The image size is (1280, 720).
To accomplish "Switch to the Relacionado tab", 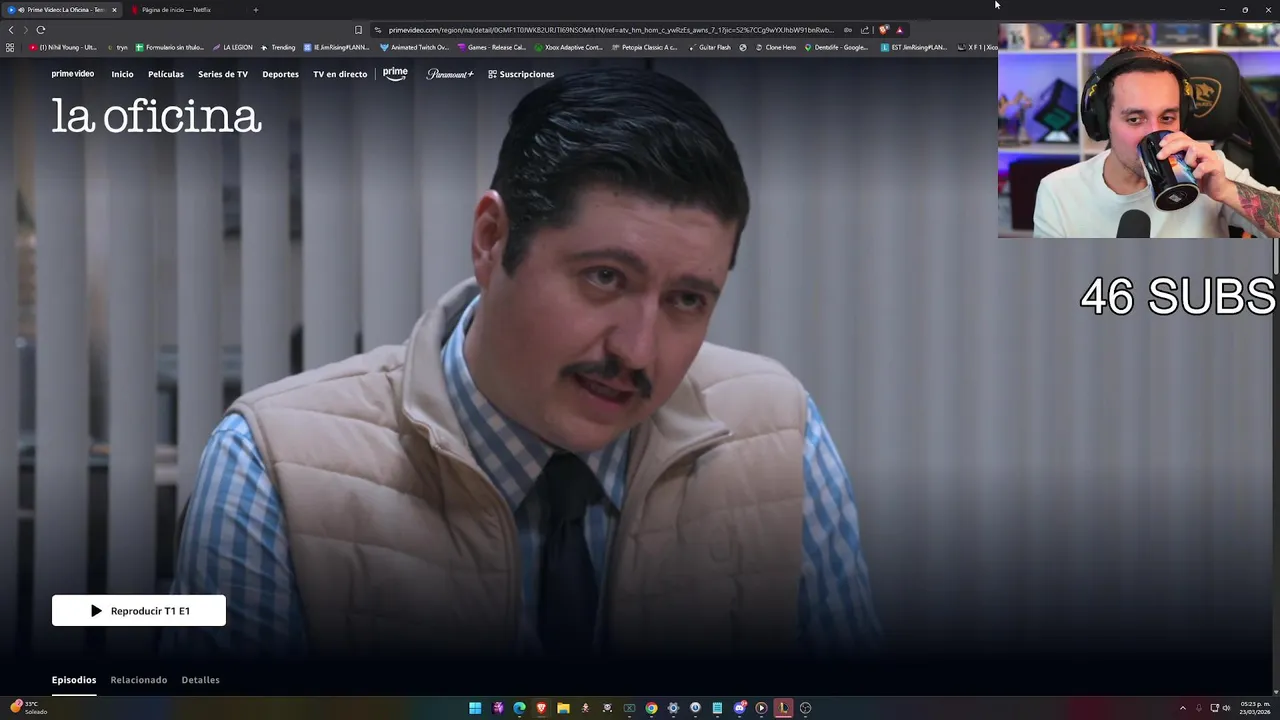I will pyautogui.click(x=139, y=680).
